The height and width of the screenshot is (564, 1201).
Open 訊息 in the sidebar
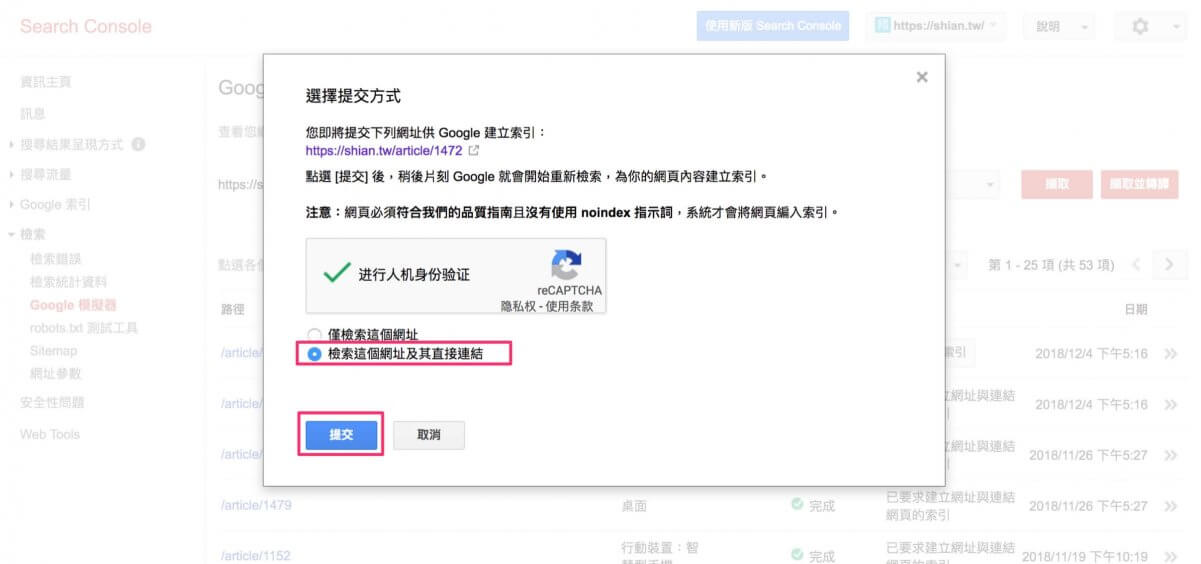[x=33, y=113]
